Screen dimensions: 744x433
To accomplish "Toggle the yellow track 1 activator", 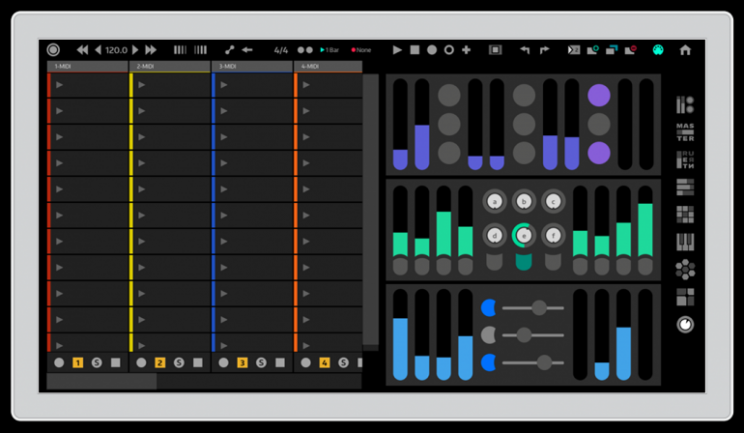I will (78, 363).
